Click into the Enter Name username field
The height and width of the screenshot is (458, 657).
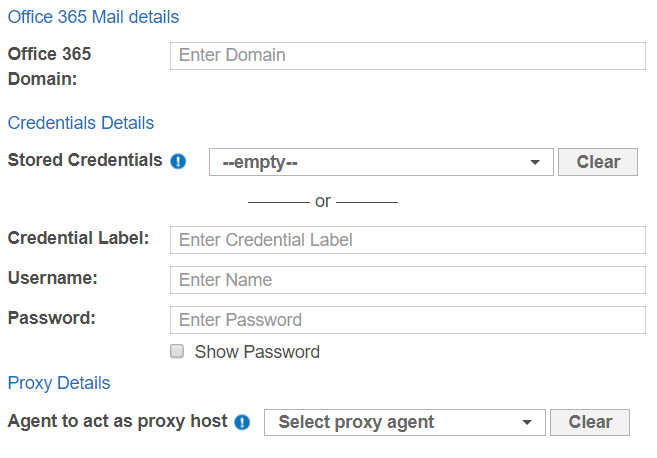[x=408, y=280]
